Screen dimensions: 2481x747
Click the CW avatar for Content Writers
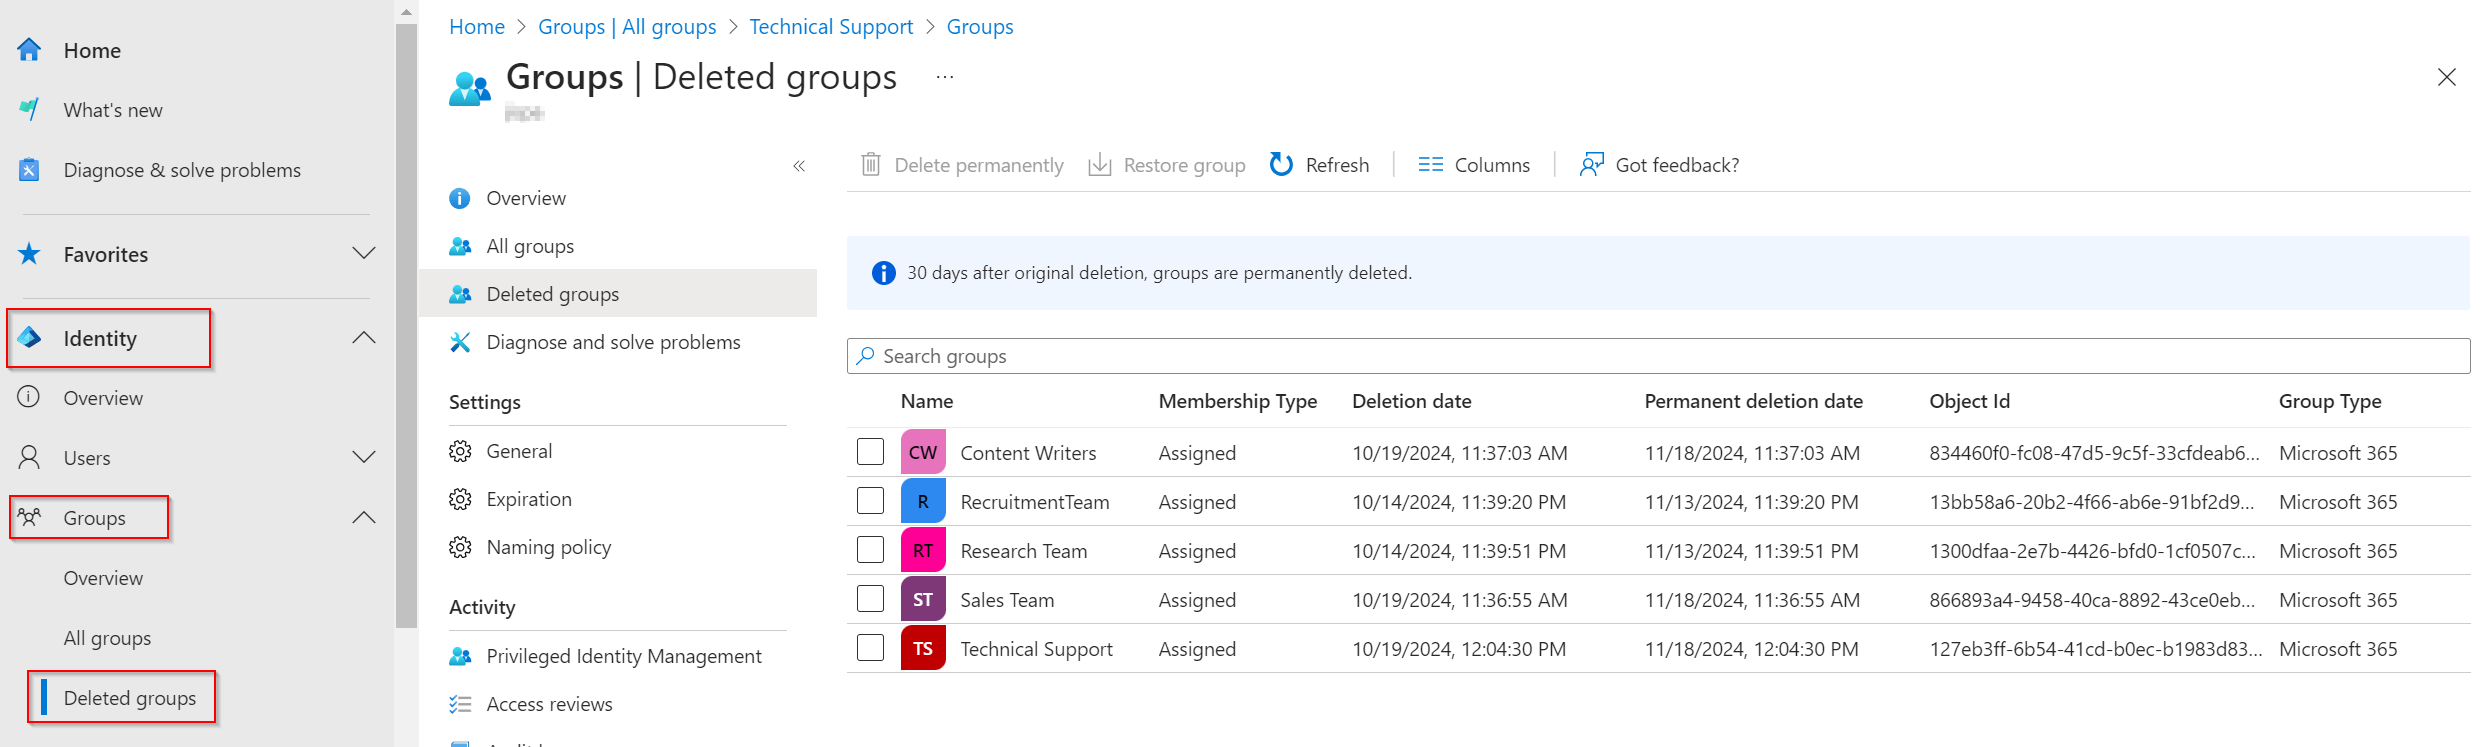click(x=923, y=452)
